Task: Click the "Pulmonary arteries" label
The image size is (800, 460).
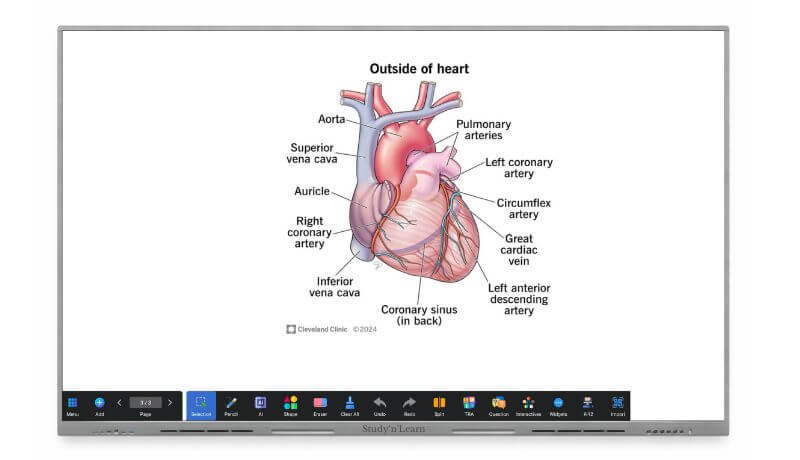Action: pos(484,130)
